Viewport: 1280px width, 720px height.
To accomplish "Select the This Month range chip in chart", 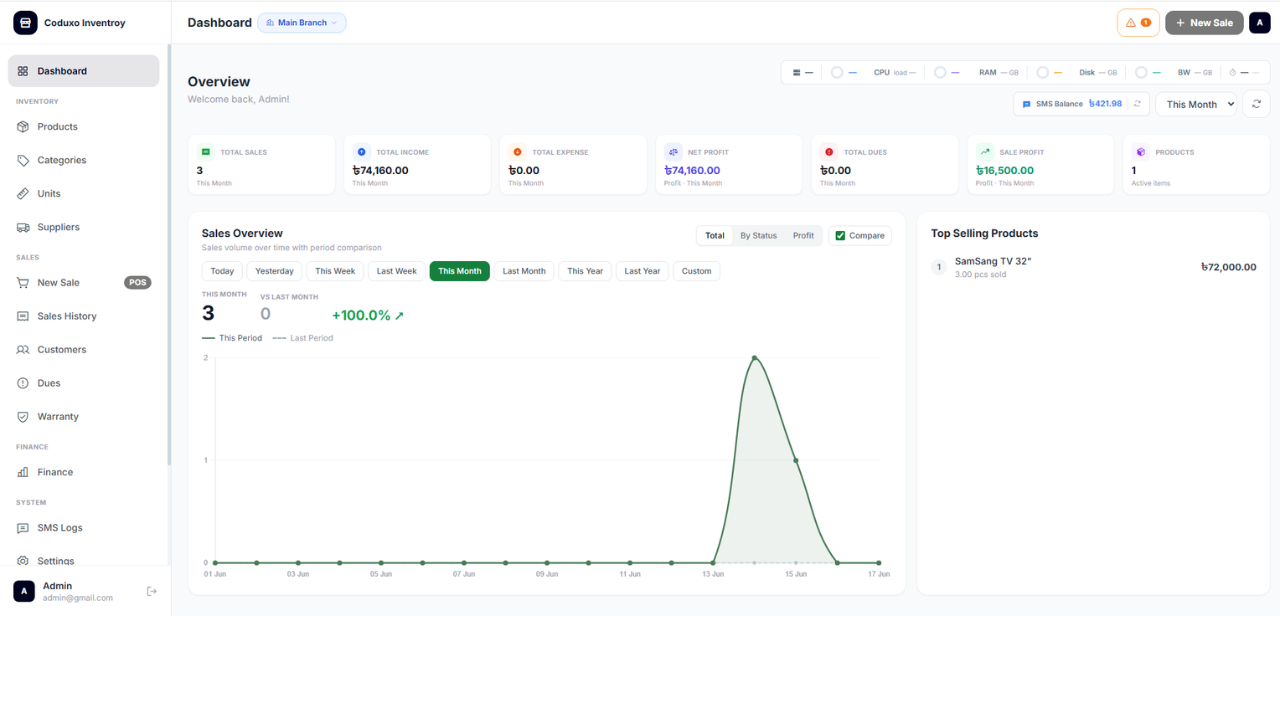I will pos(460,271).
